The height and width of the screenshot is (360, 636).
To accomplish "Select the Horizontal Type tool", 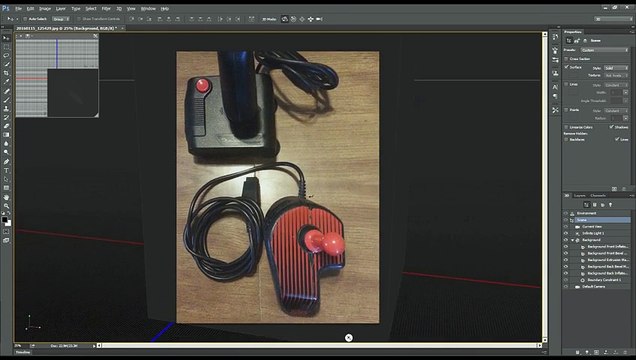I will point(6,170).
